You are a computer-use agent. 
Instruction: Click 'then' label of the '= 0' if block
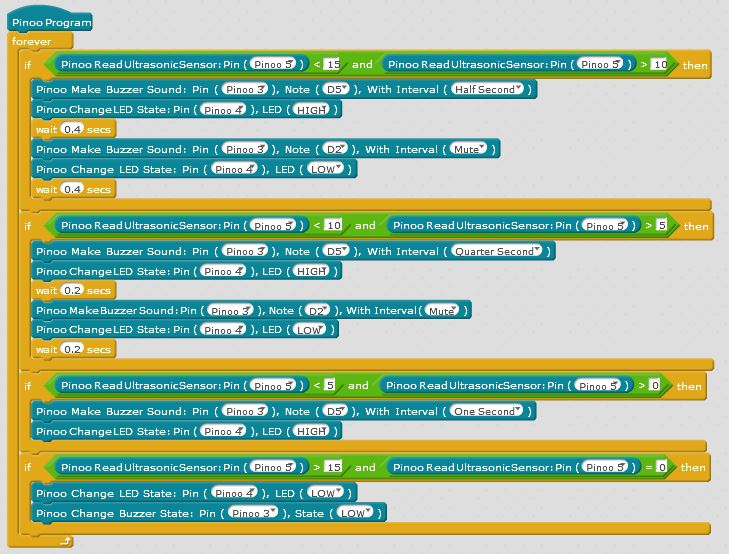pos(693,467)
